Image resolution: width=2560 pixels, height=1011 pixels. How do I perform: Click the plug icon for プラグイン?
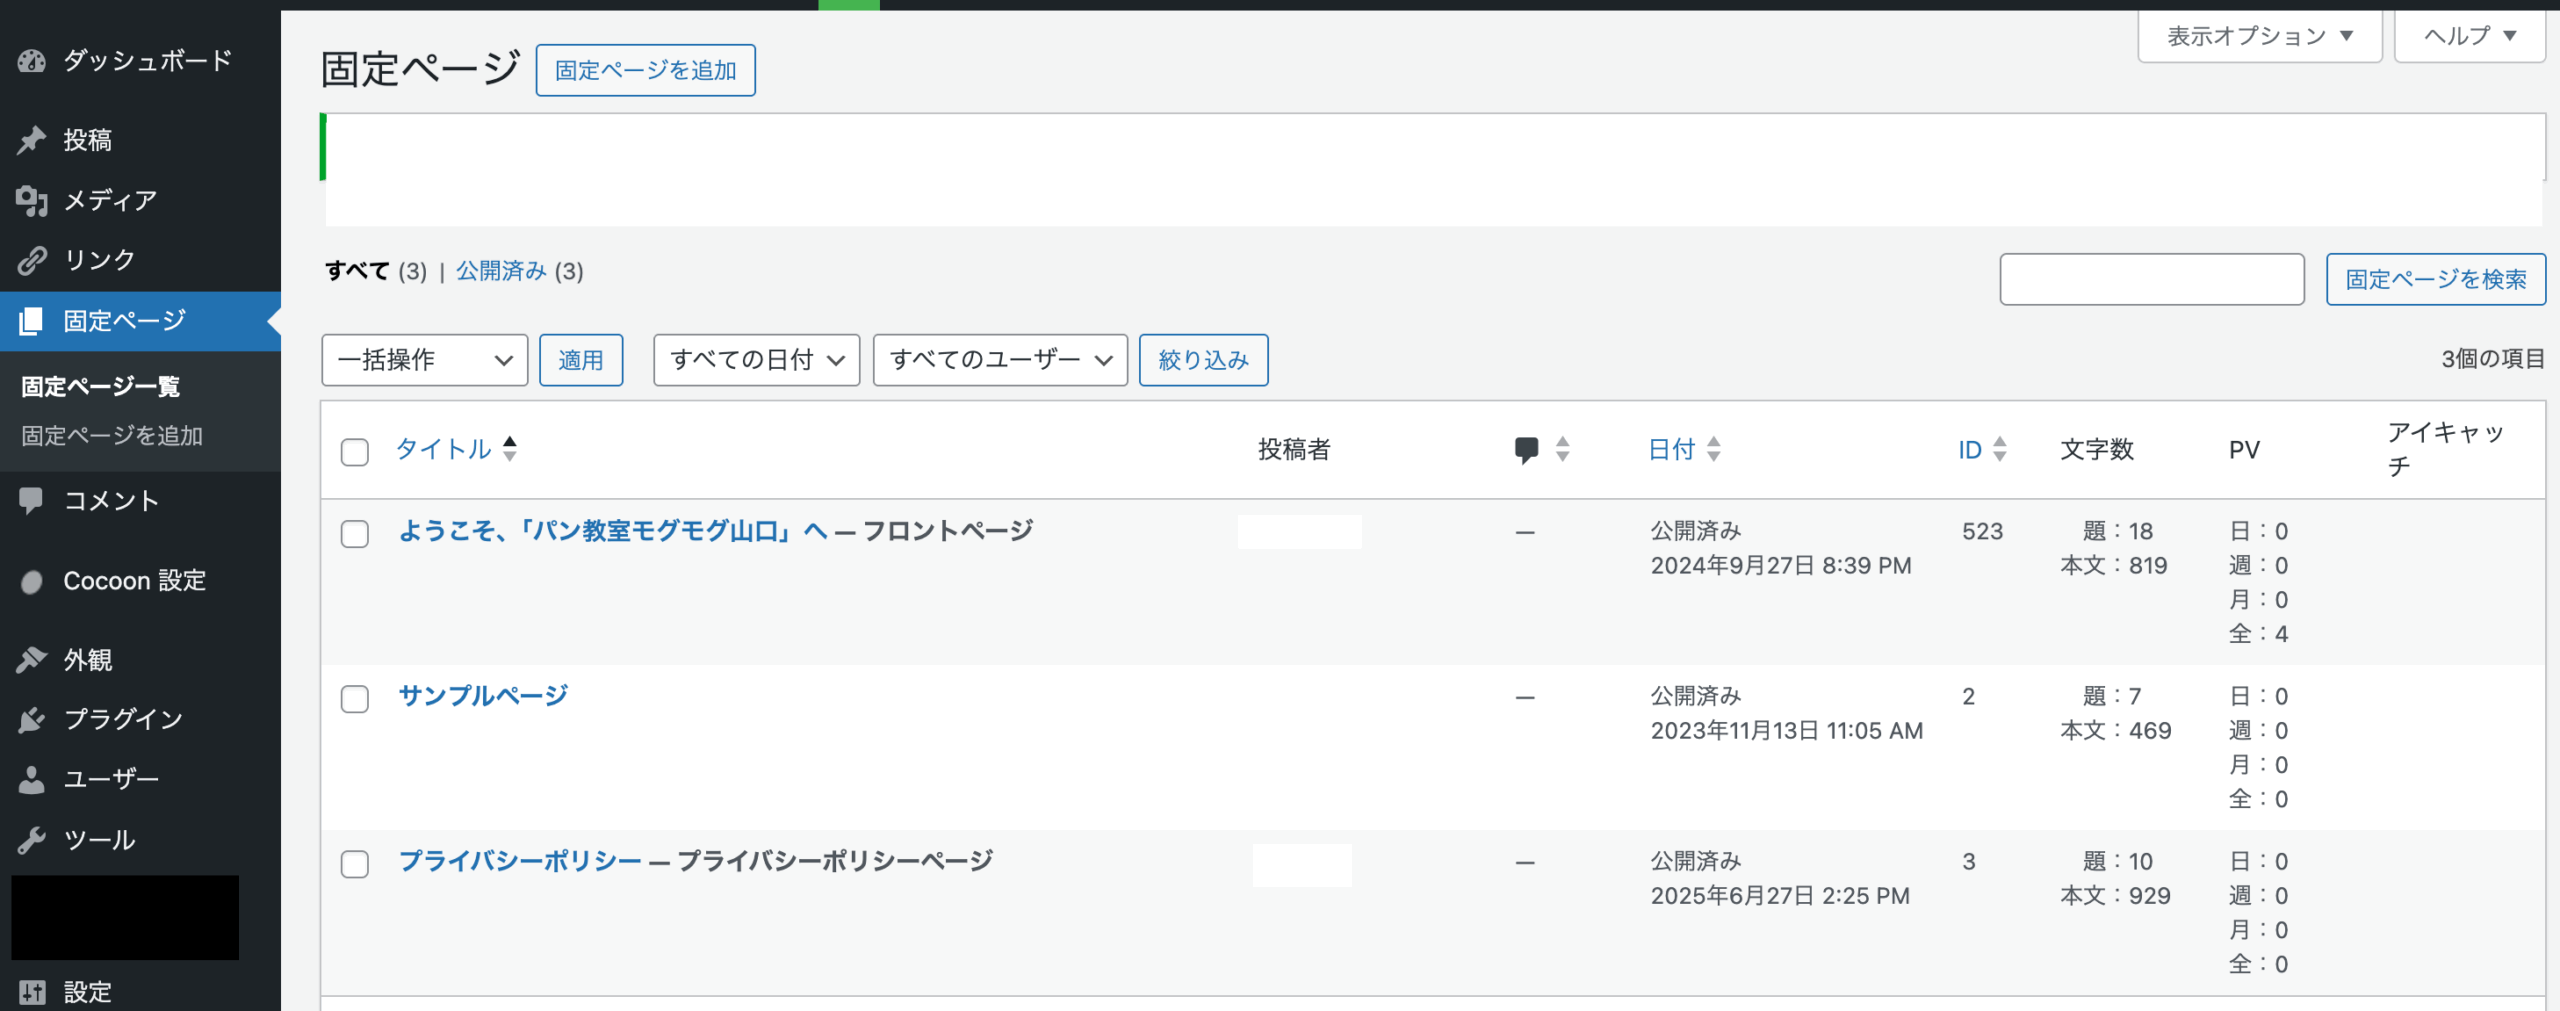tap(32, 720)
